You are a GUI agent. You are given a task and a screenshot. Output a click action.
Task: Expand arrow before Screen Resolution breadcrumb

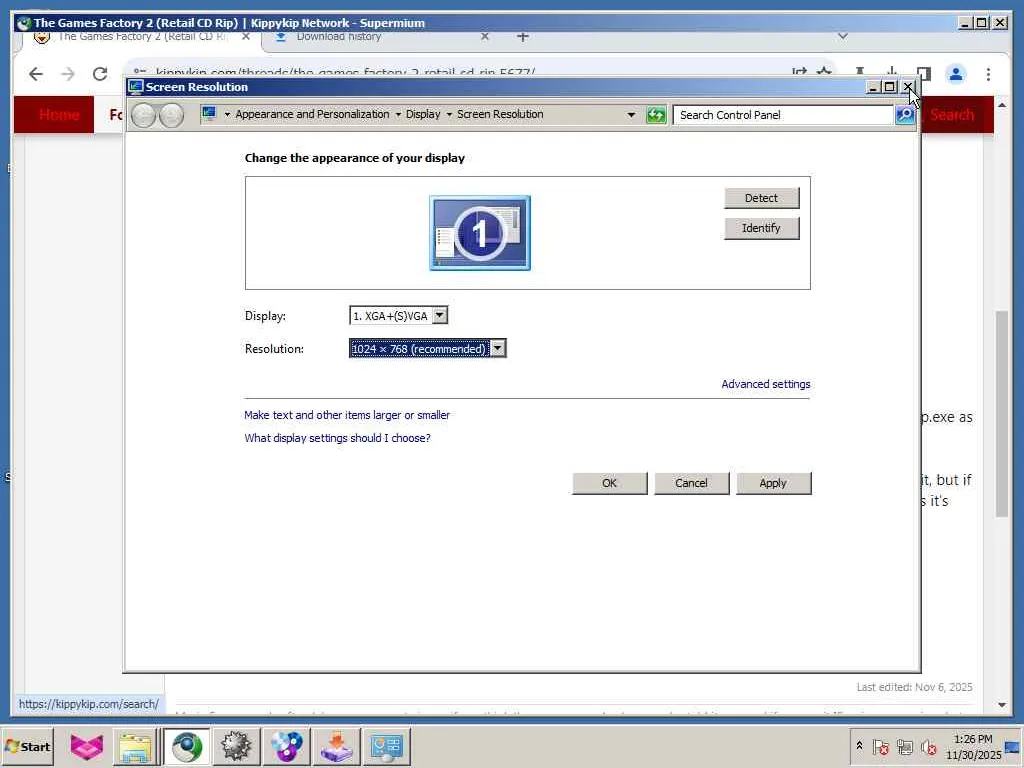(449, 114)
